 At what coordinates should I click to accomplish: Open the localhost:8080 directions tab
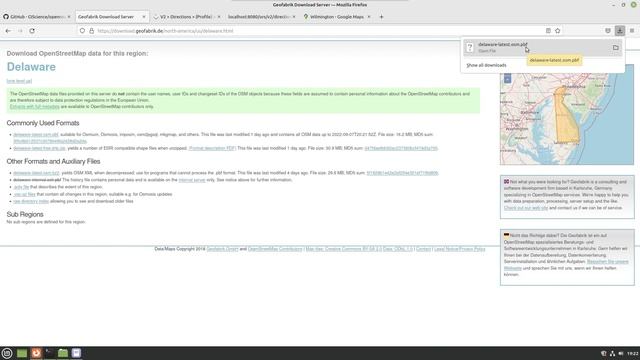coord(261,17)
